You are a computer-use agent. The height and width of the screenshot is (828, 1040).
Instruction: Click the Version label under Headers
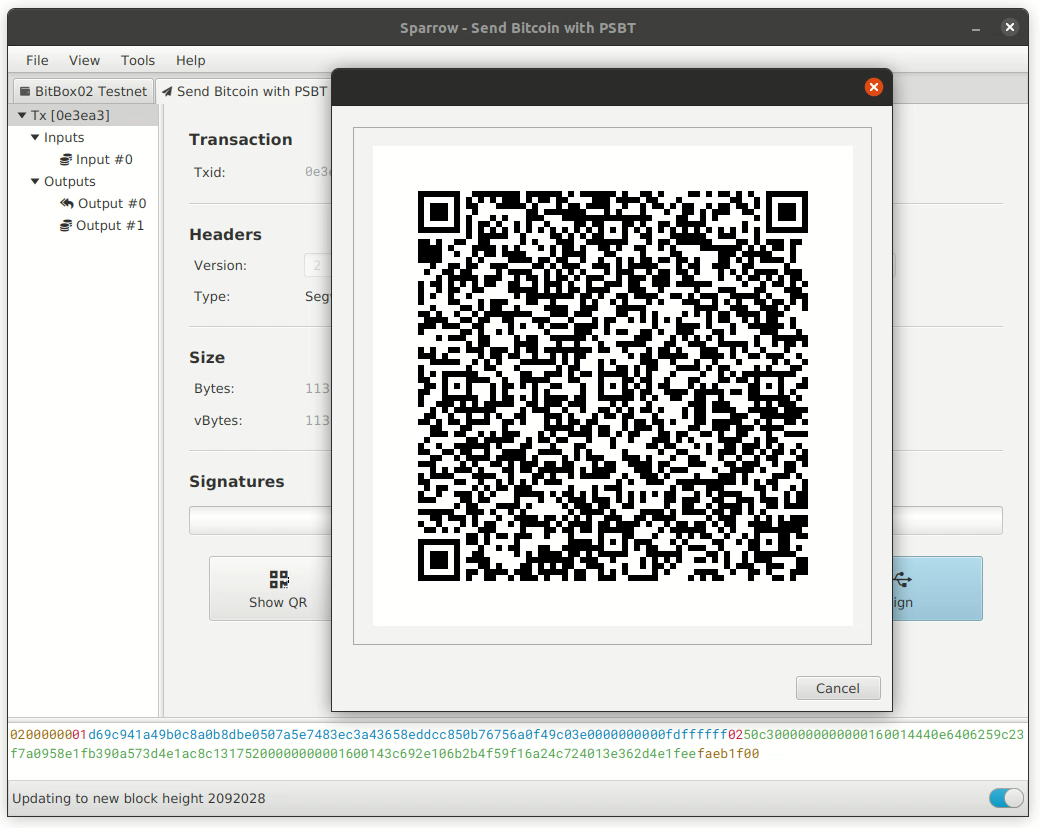coord(220,265)
